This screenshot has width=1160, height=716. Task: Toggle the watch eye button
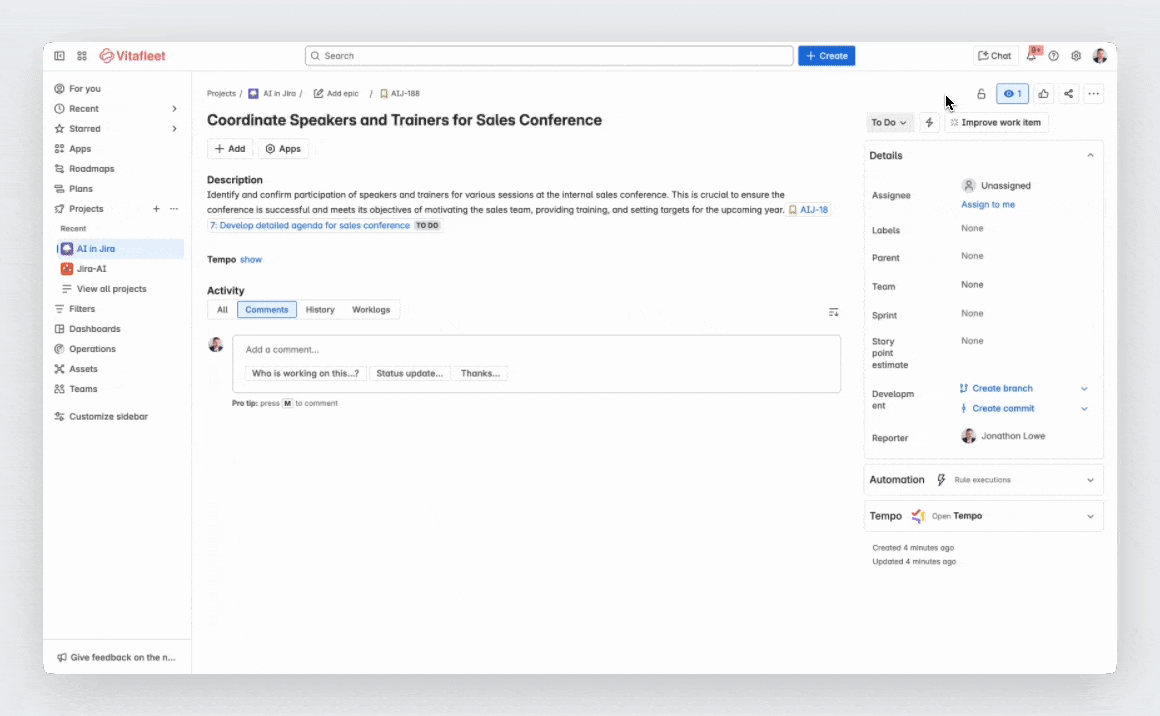click(x=1012, y=94)
